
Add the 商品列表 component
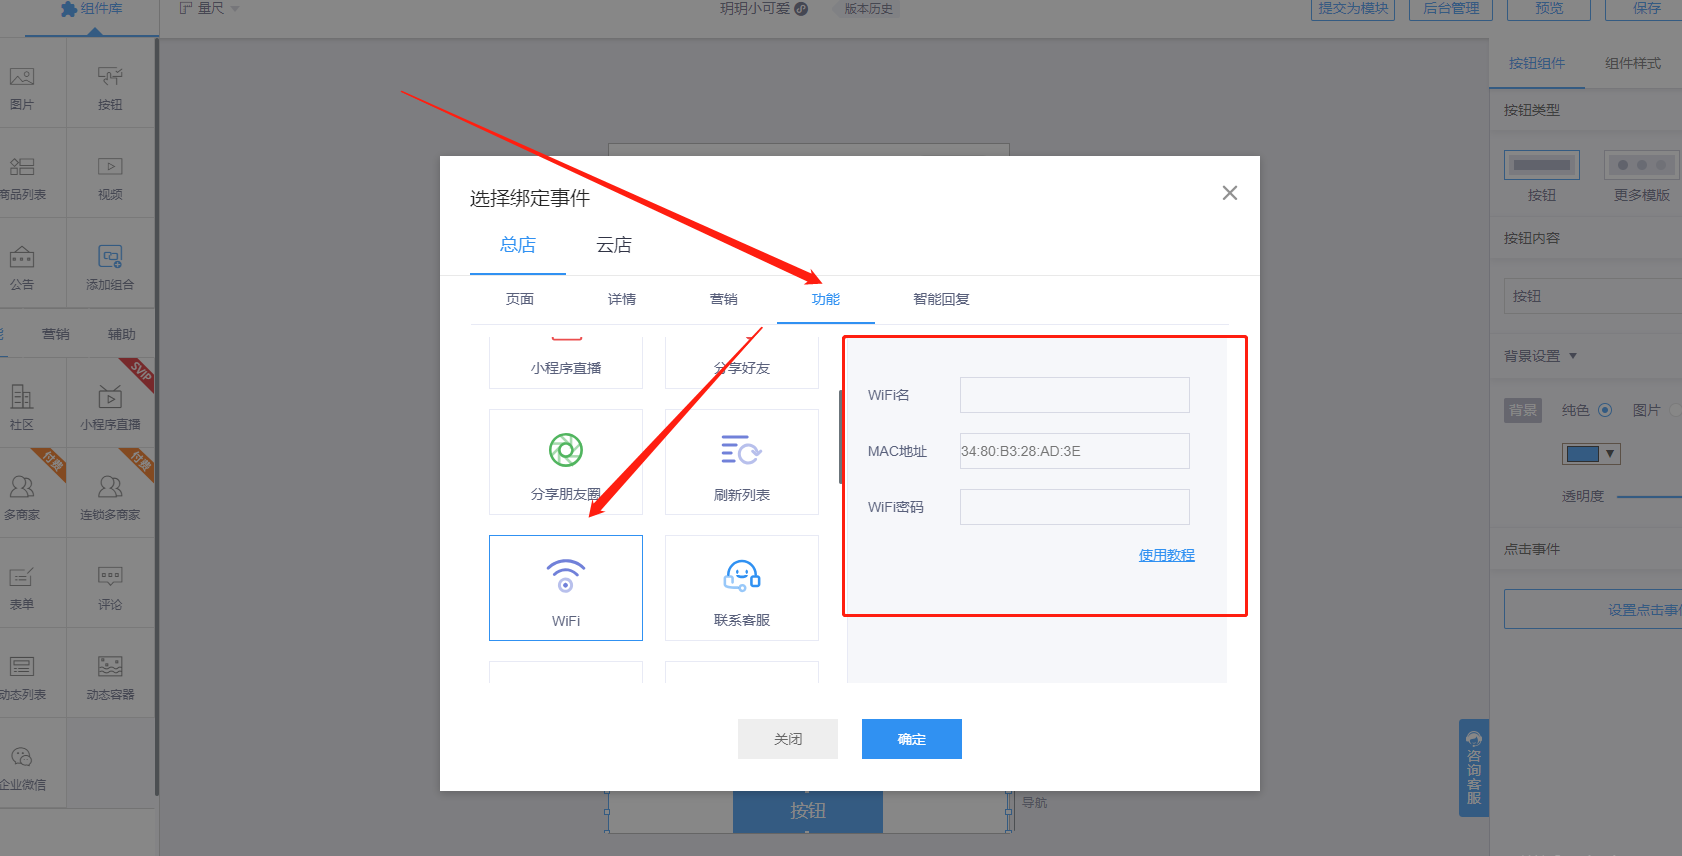click(22, 177)
